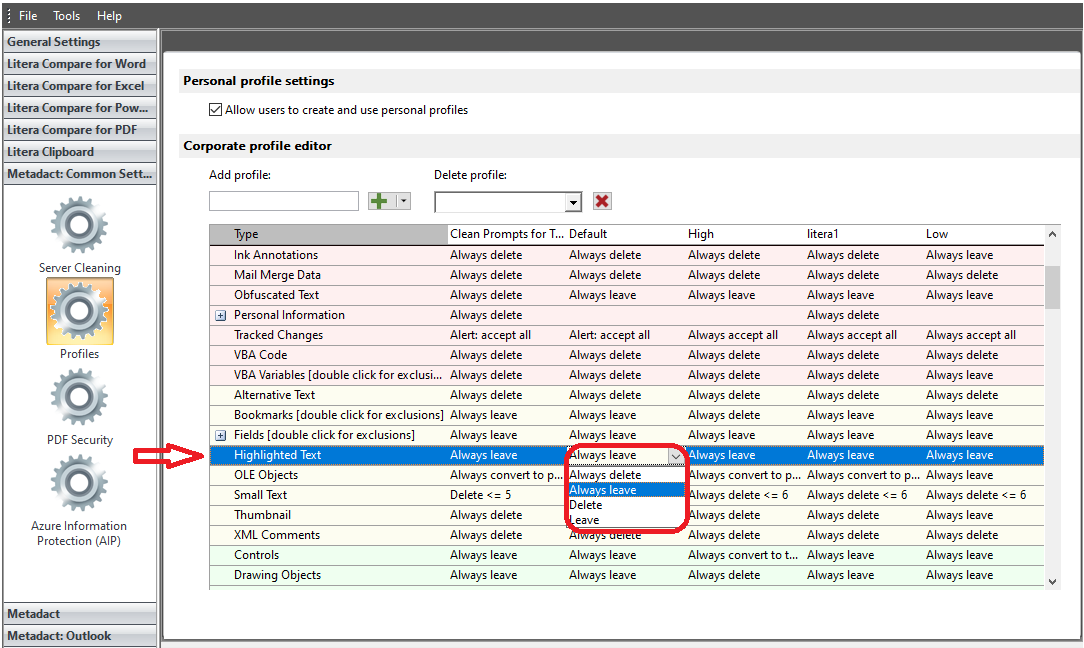Image resolution: width=1084 pixels, height=648 pixels.
Task: Open the Help menu
Action: [109, 15]
